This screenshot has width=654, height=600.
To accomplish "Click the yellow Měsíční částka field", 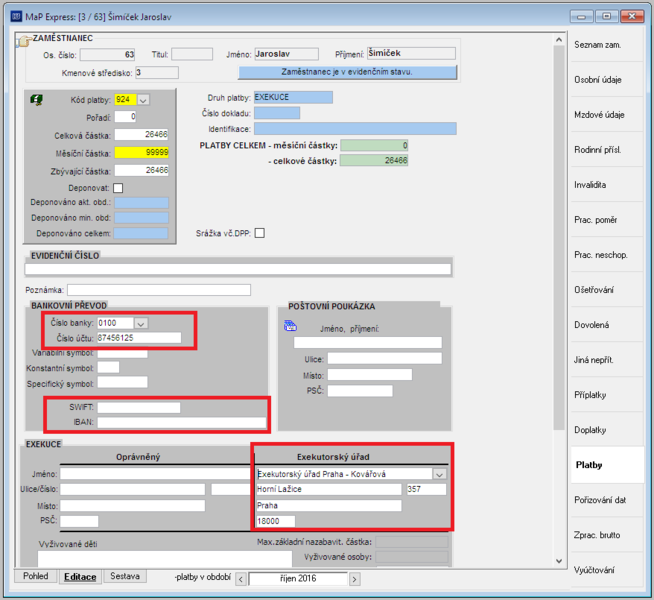I will (141, 153).
